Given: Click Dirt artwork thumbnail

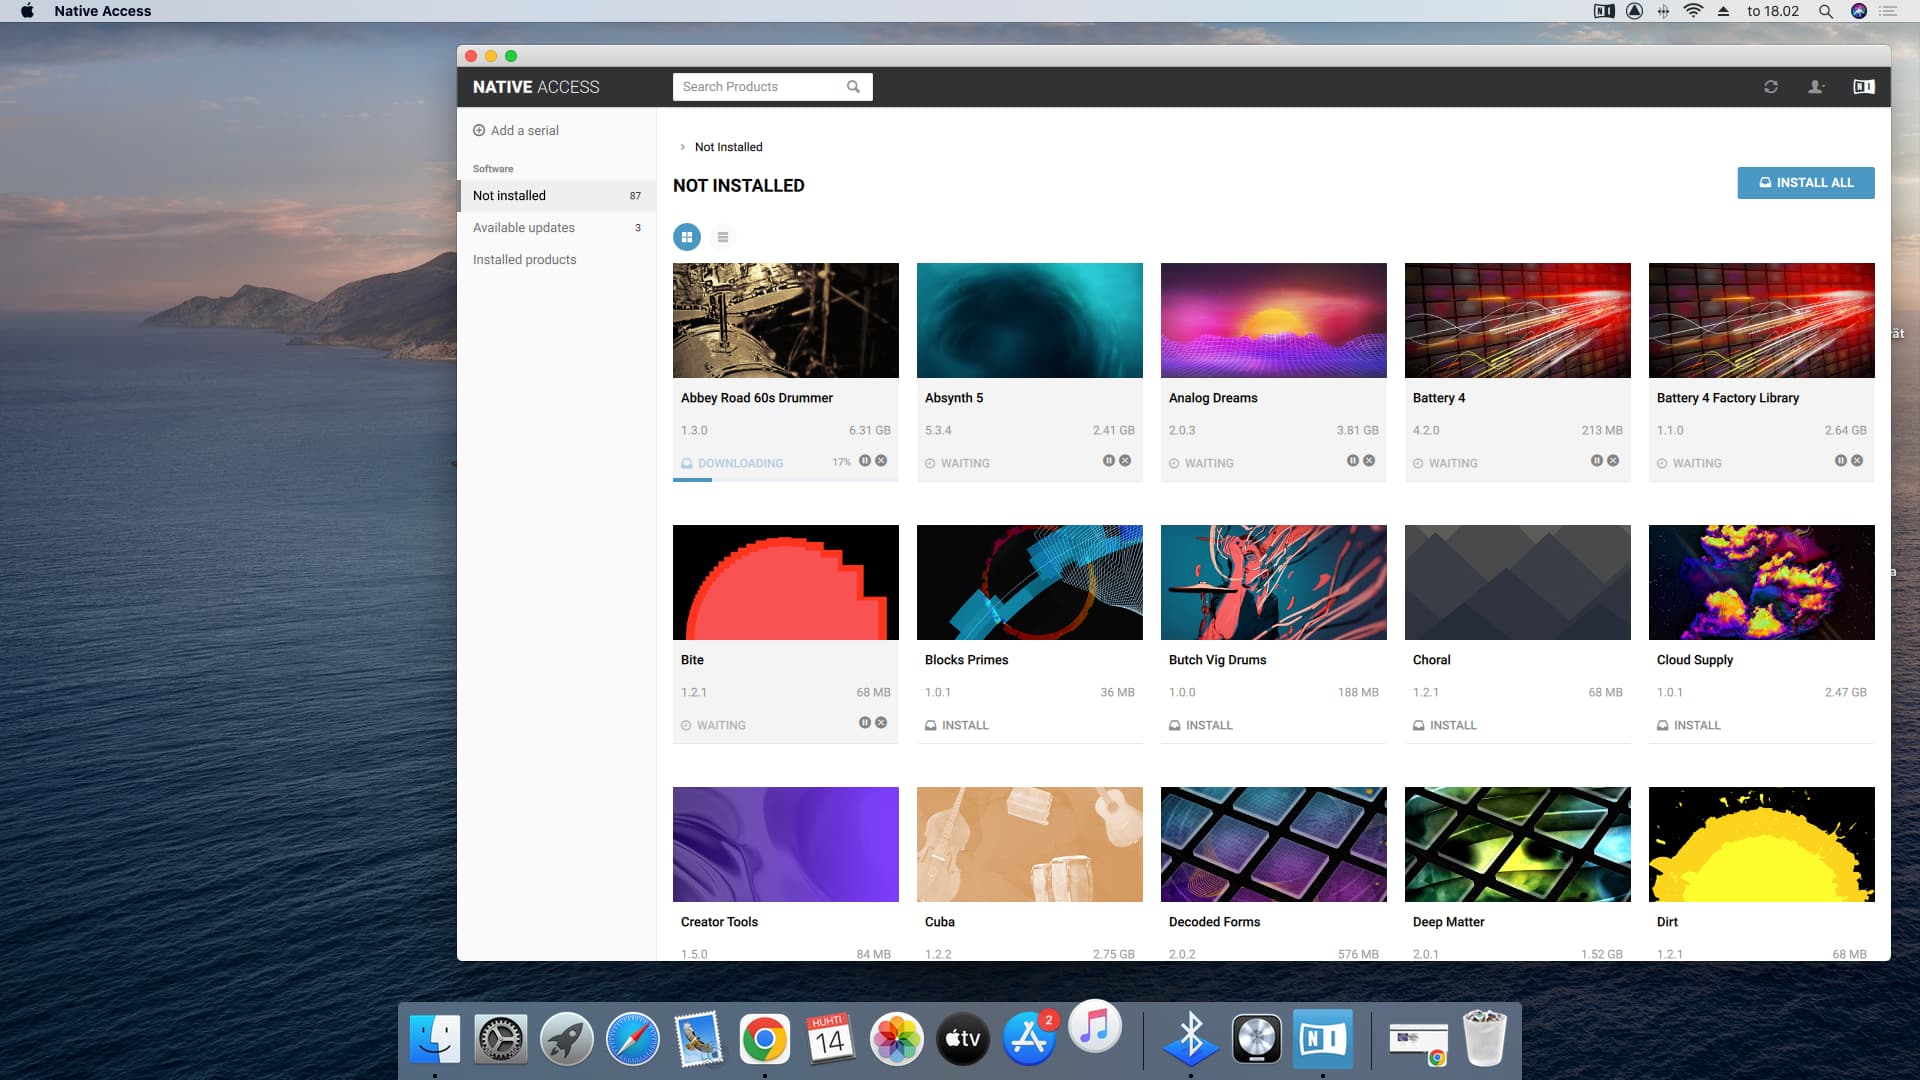Looking at the screenshot, I should point(1762,845).
